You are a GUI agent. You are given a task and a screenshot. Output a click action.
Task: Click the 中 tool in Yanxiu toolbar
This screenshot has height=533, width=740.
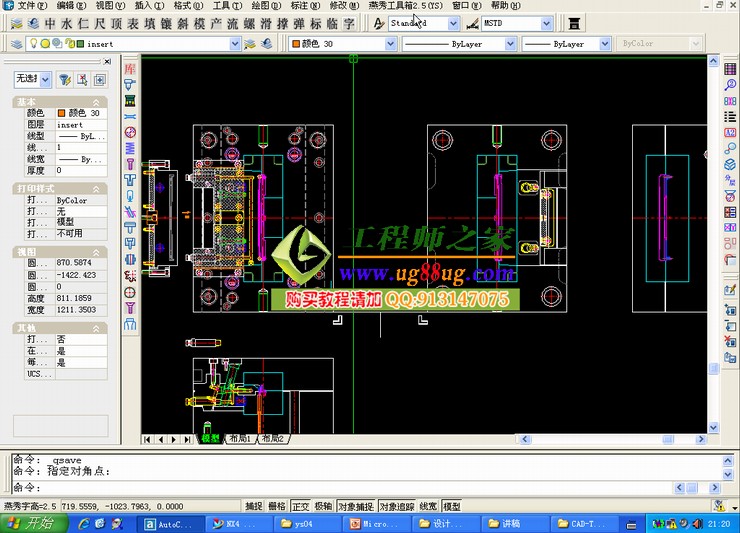click(x=51, y=22)
